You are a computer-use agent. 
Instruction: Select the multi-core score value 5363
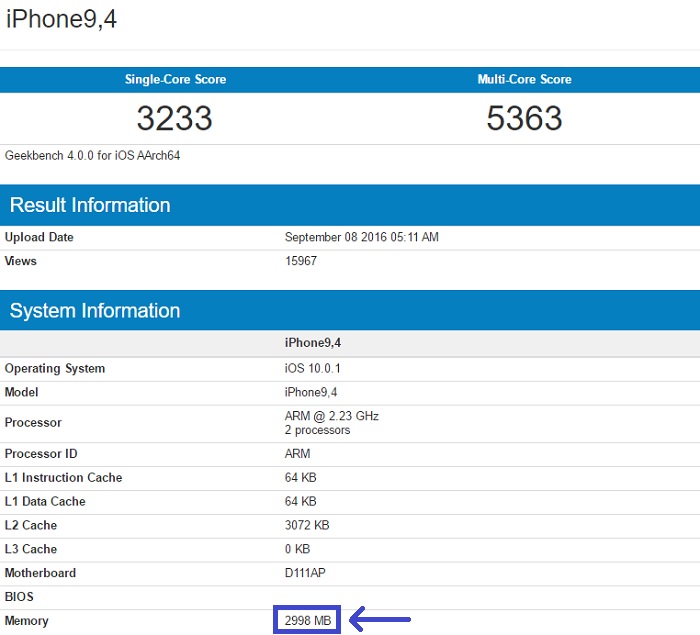(x=524, y=118)
